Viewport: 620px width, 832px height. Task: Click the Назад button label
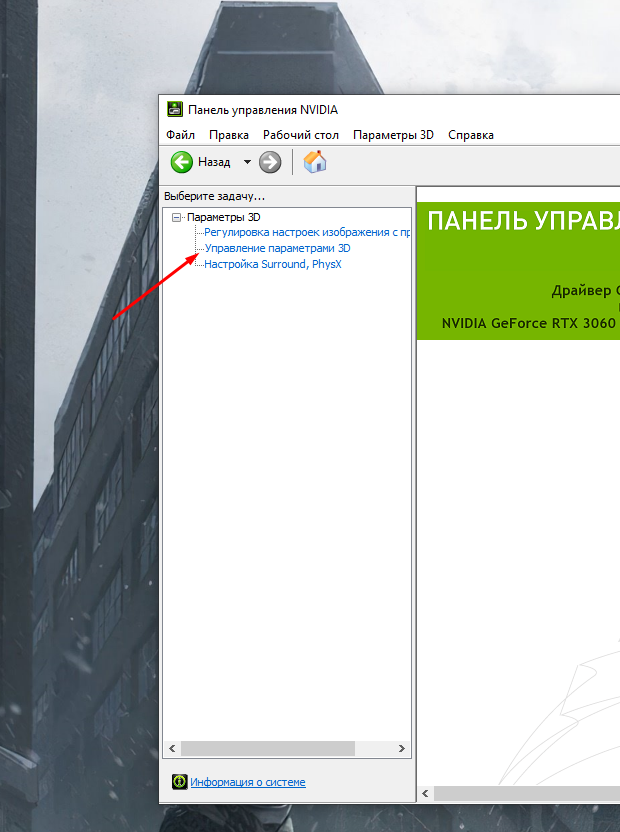pos(214,162)
